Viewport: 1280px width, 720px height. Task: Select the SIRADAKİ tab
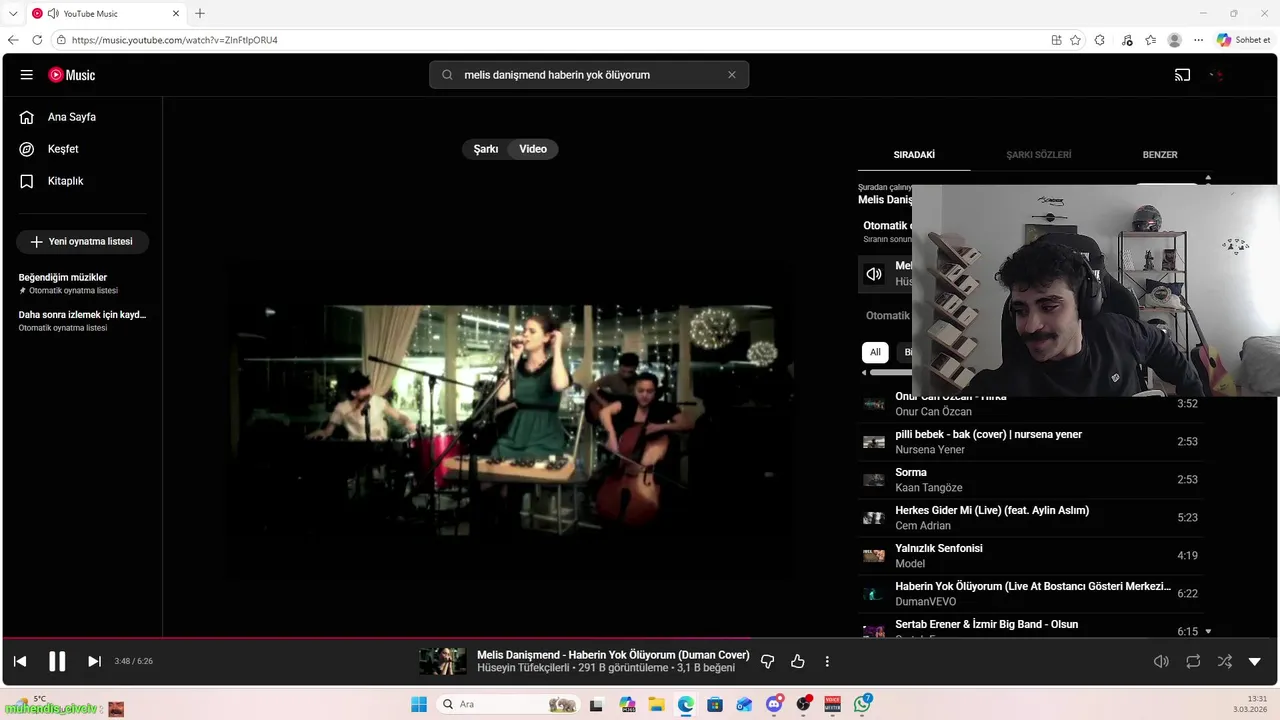click(x=914, y=155)
